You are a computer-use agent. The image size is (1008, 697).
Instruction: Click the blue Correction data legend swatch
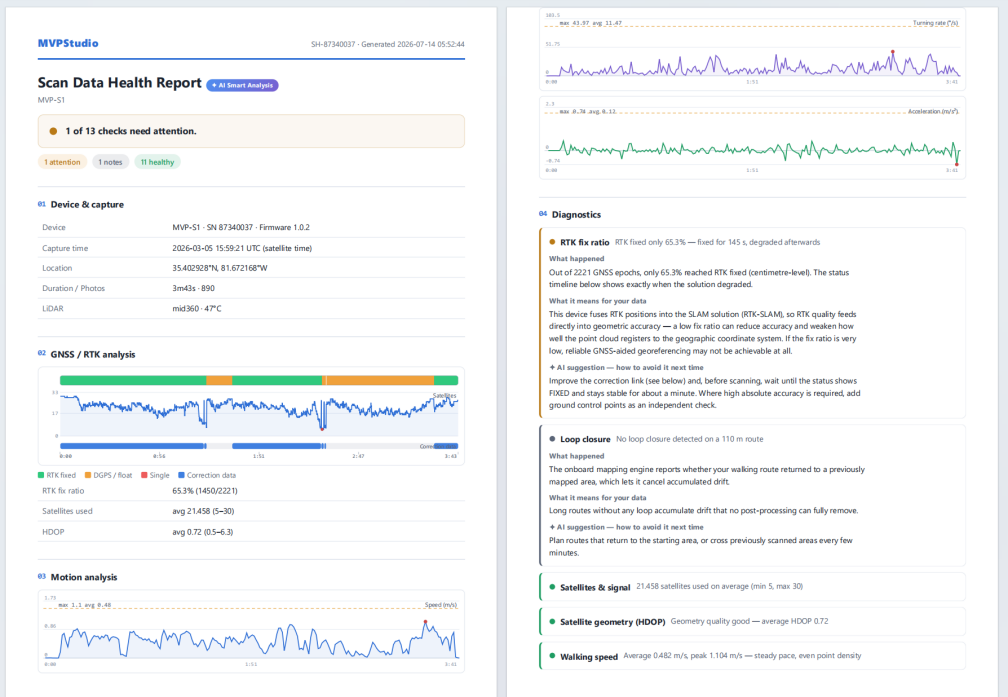[x=181, y=475]
